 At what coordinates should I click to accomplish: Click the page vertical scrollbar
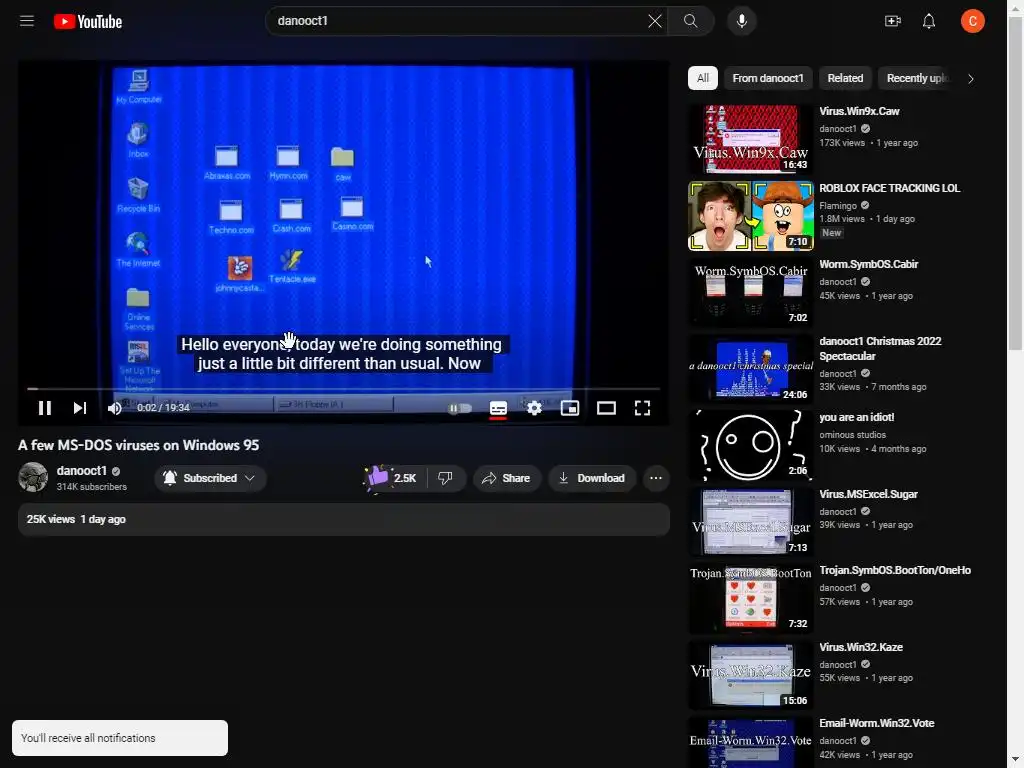1015,183
